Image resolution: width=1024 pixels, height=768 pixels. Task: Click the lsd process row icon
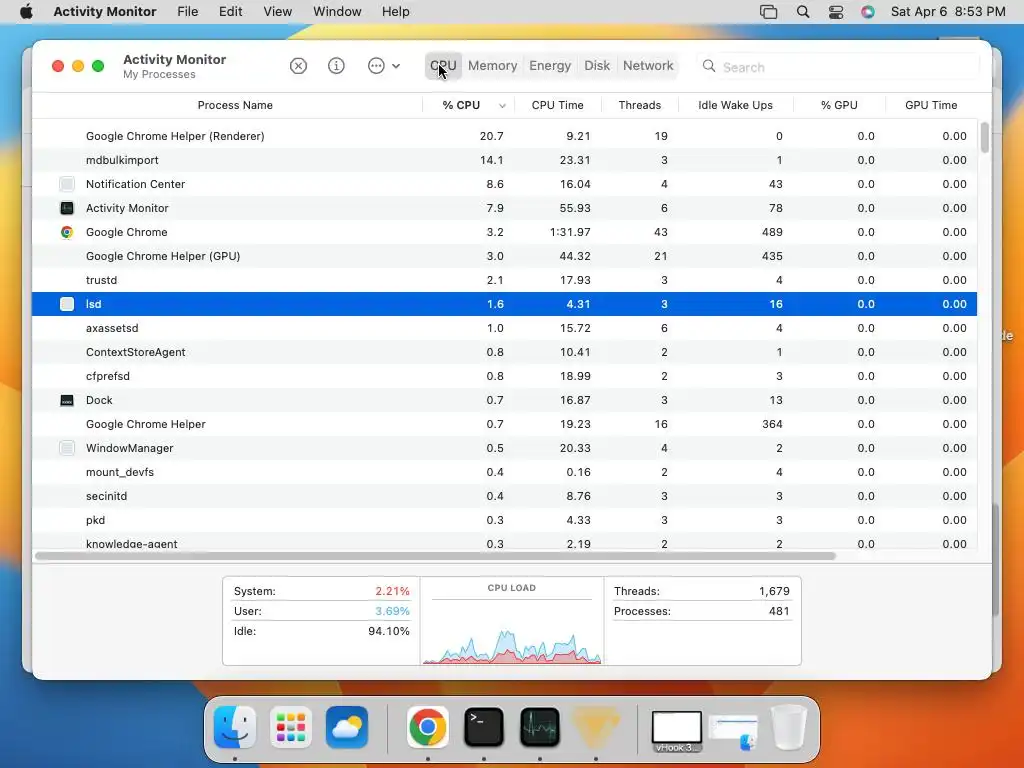click(x=67, y=304)
